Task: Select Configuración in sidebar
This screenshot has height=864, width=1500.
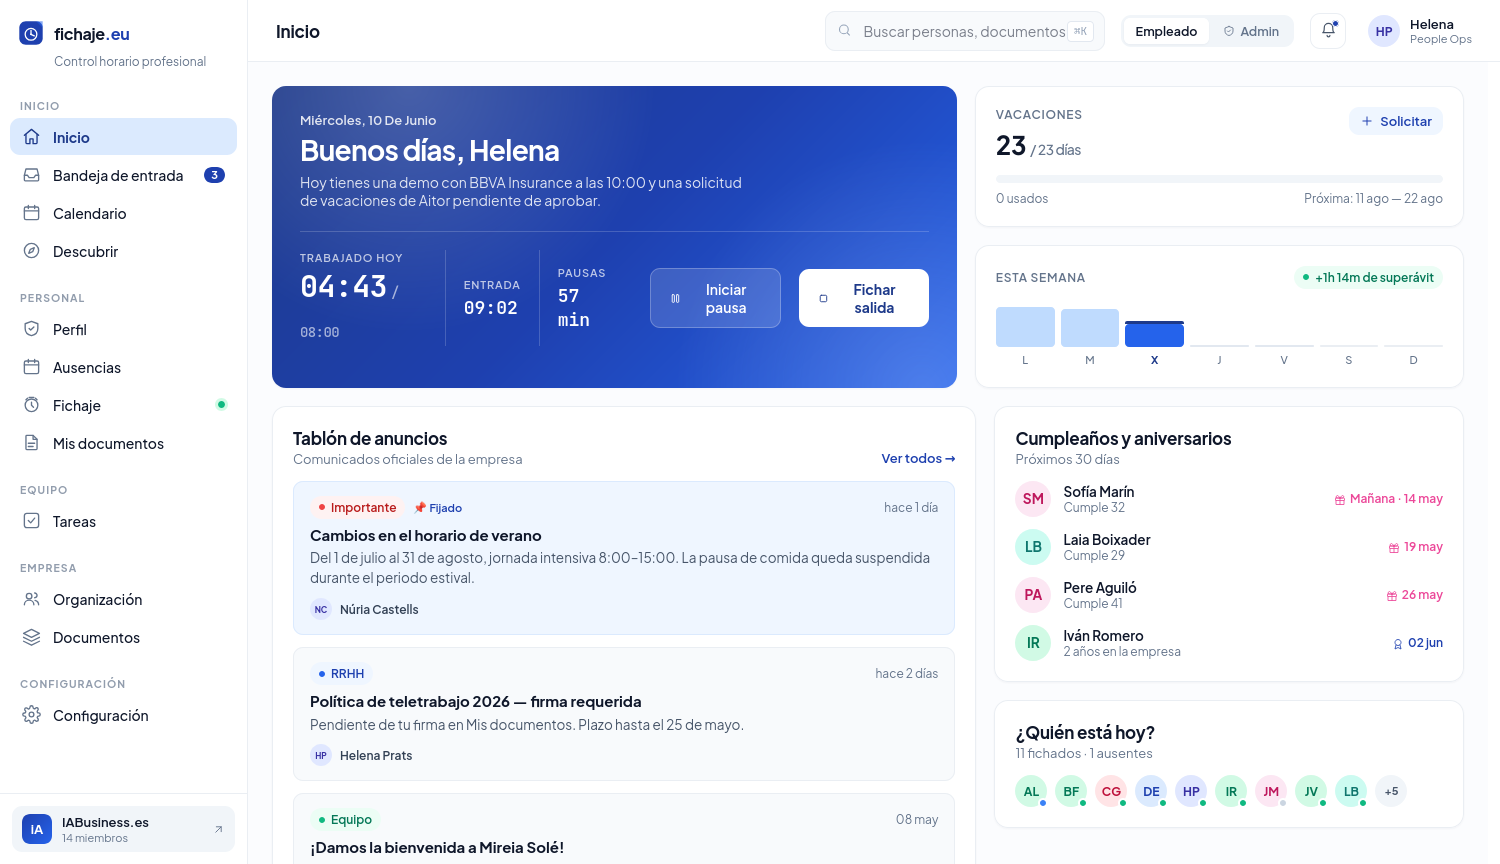Action: [x=123, y=715]
